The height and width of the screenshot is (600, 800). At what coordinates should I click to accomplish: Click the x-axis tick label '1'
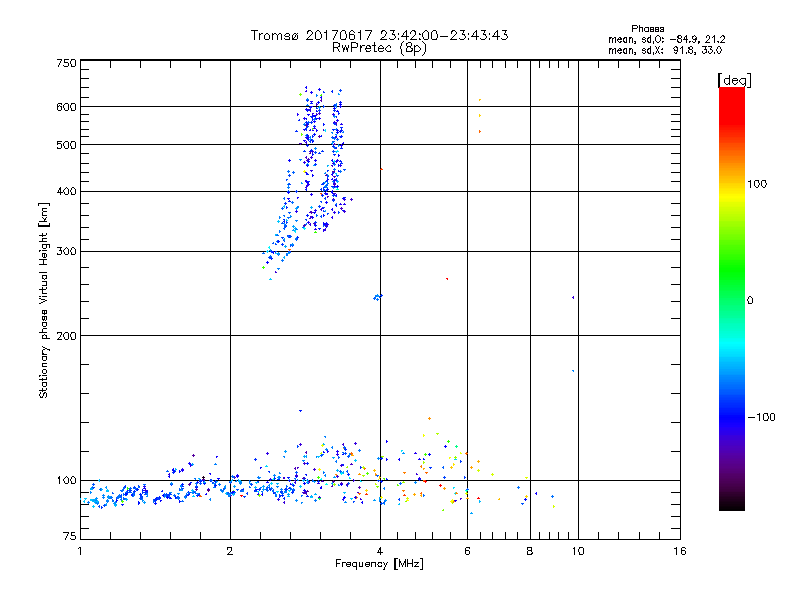(x=80, y=551)
